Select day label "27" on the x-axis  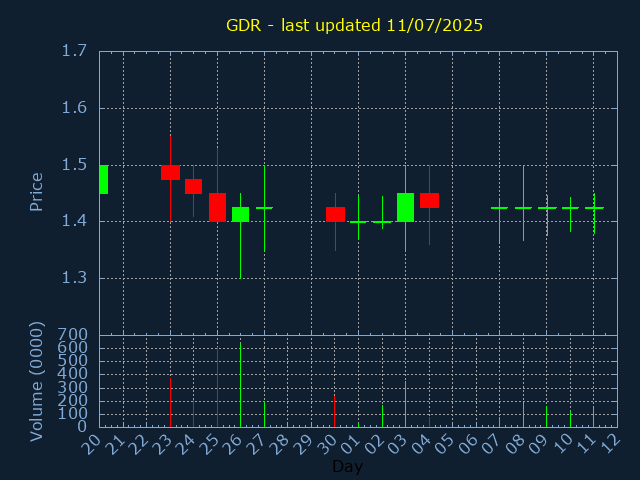[x=256, y=444]
